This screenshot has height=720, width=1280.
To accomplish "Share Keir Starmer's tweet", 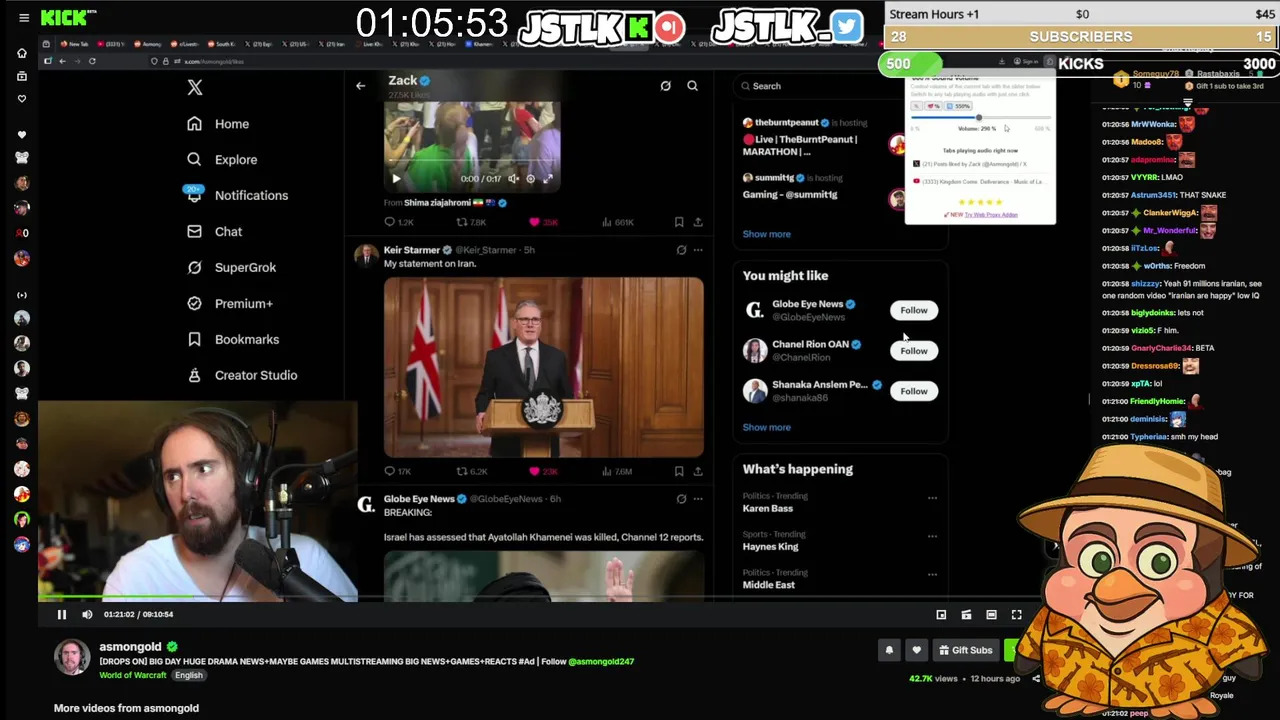I will pos(698,471).
